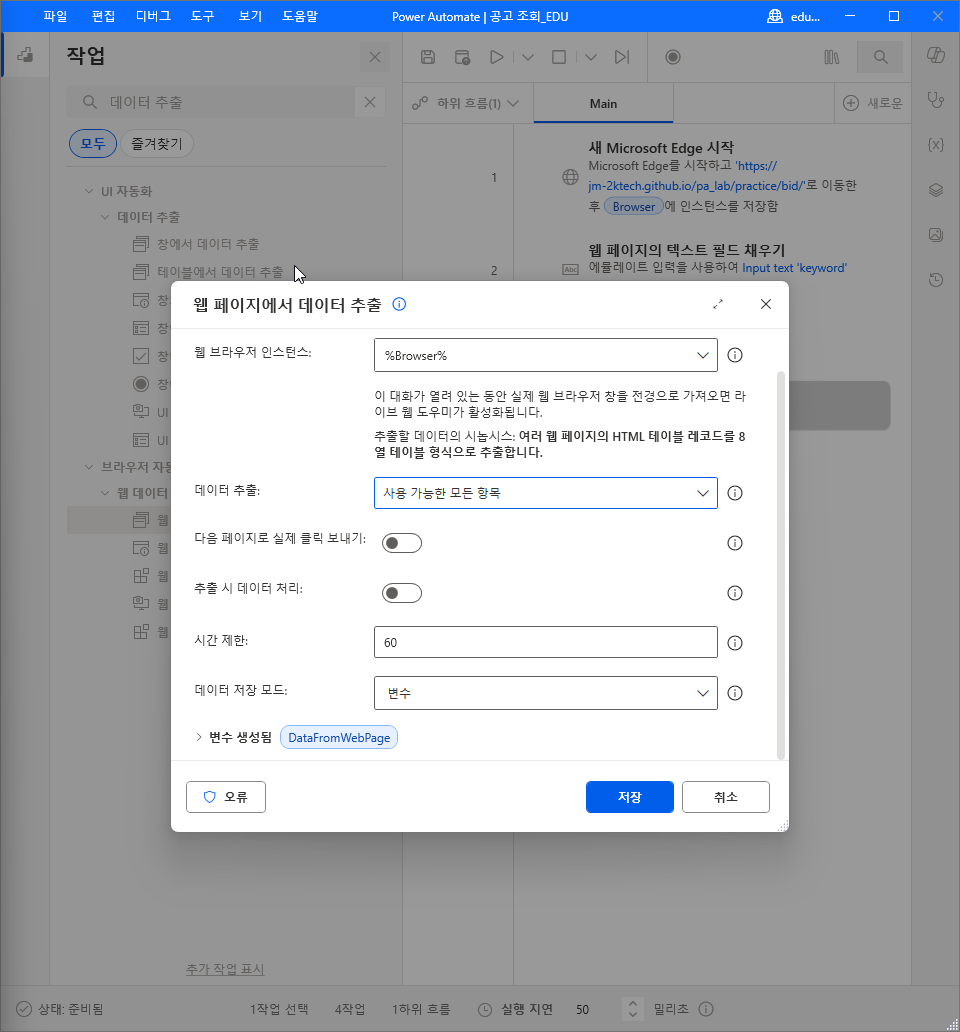Close the 웹 페이지에서 데이터 추출 dialog
This screenshot has height=1032, width=960.
tap(766, 304)
